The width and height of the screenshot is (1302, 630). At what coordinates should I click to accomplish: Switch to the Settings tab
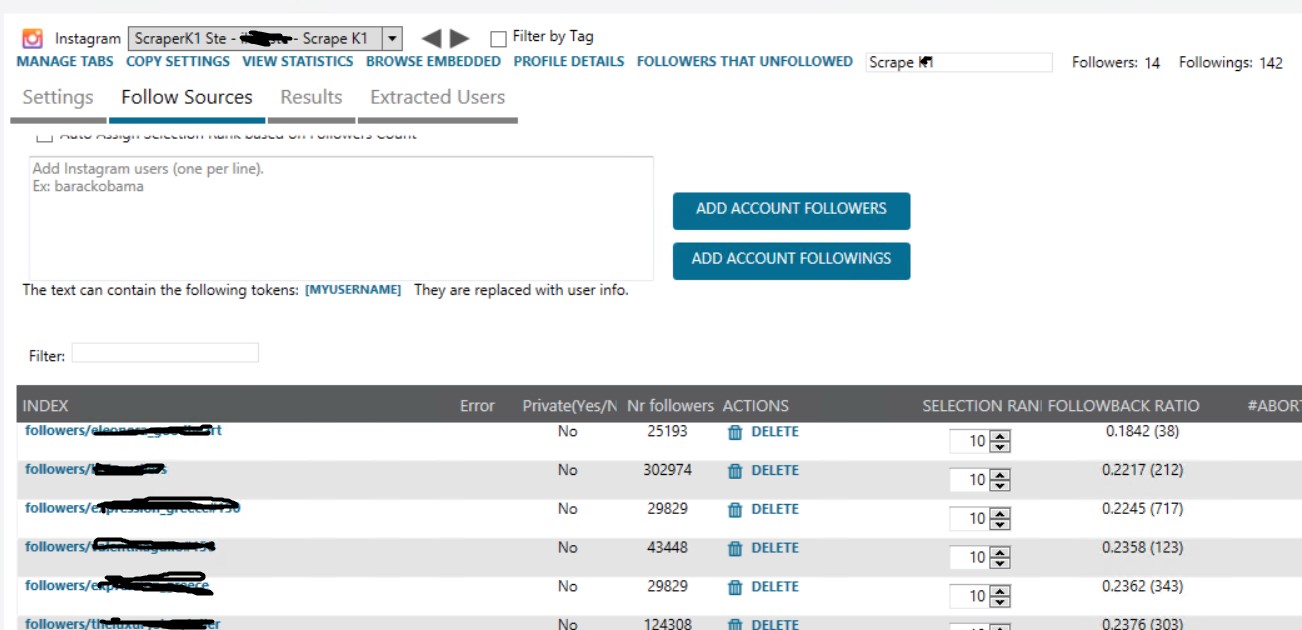[x=58, y=98]
